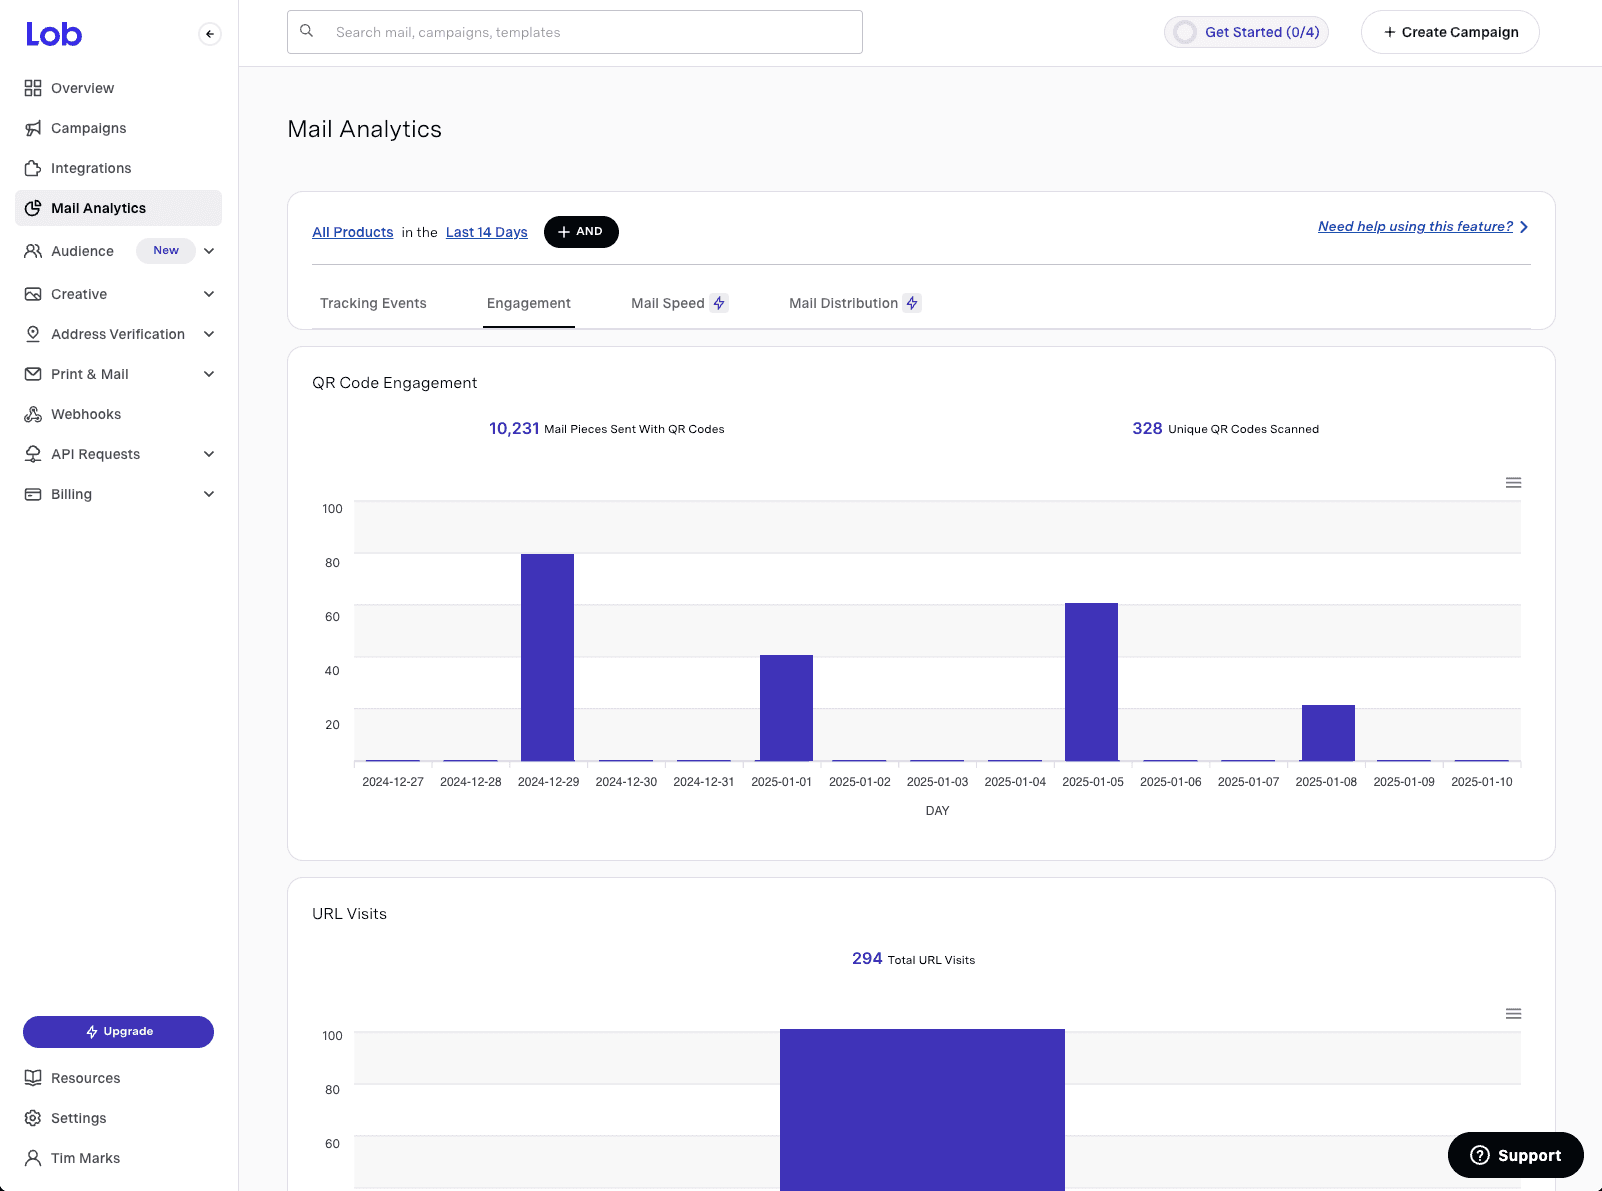Click the Webhooks icon
1602x1191 pixels.
[33, 414]
